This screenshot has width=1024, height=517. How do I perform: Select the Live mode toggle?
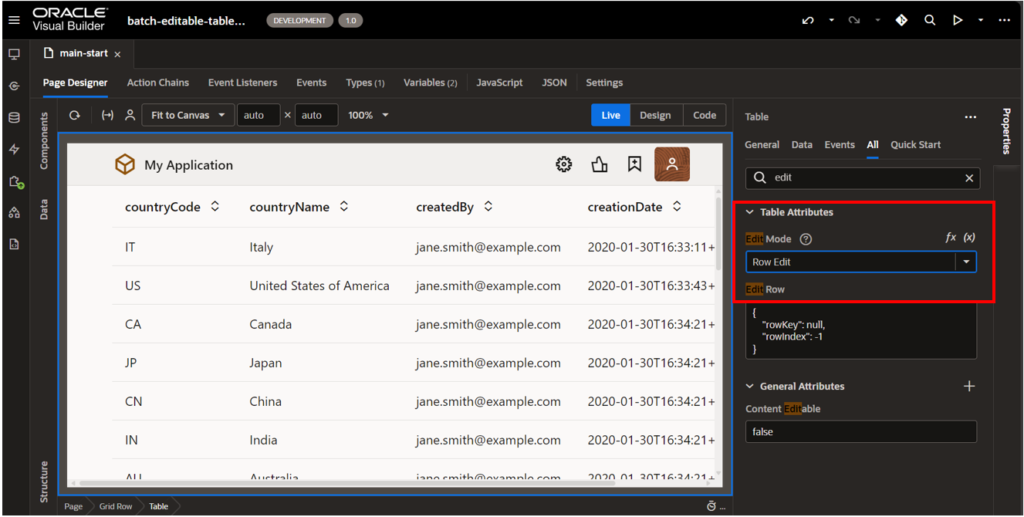(x=610, y=115)
